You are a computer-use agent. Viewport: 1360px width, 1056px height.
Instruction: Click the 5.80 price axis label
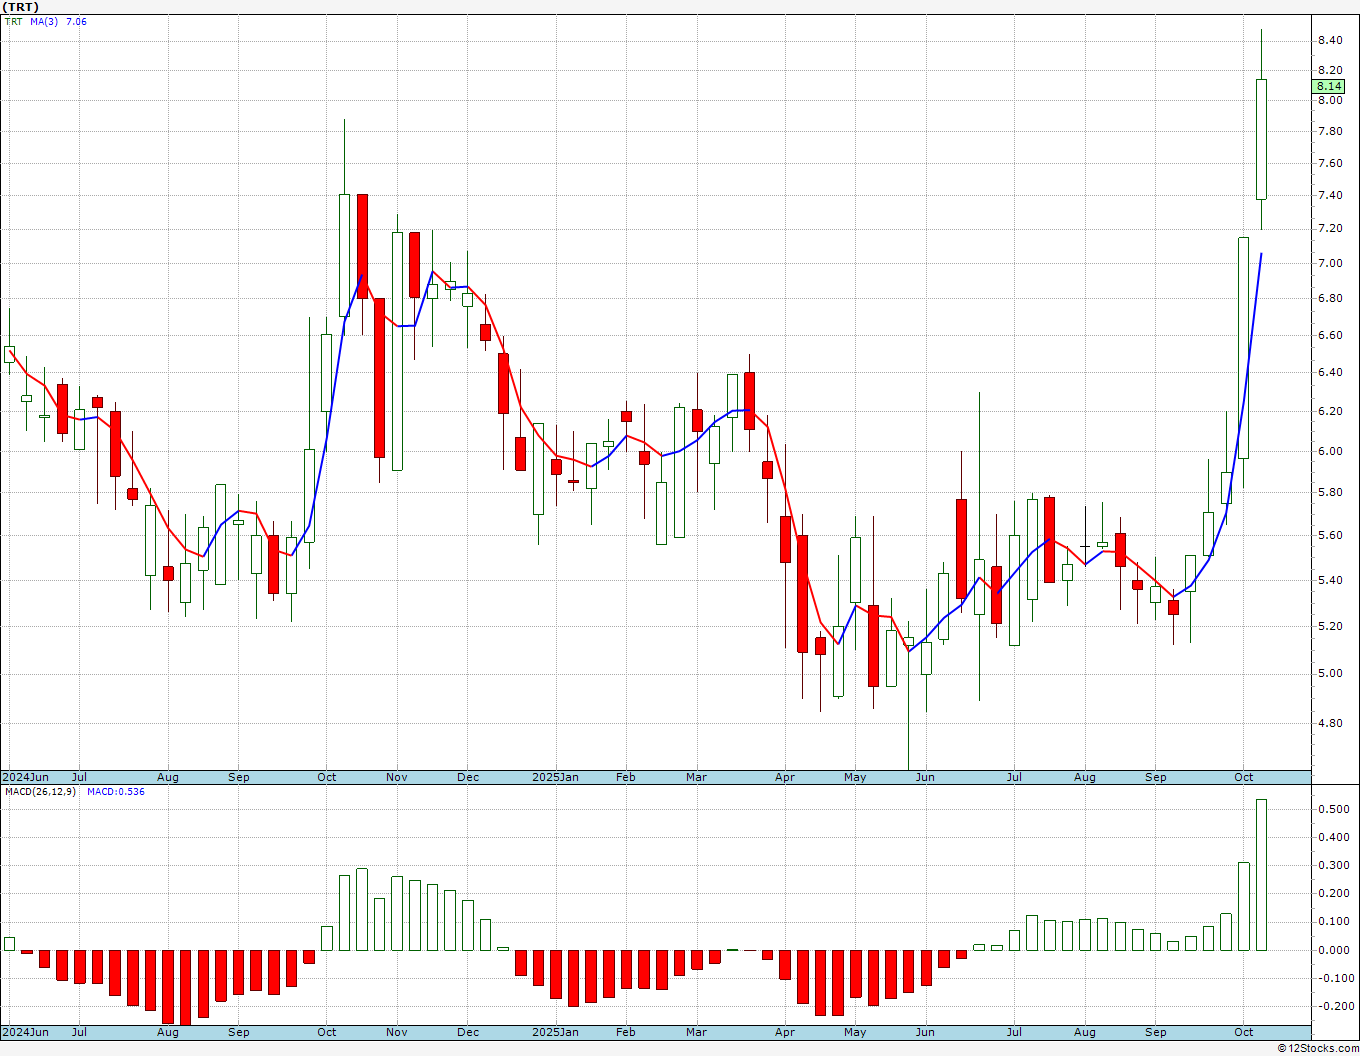click(x=1330, y=492)
